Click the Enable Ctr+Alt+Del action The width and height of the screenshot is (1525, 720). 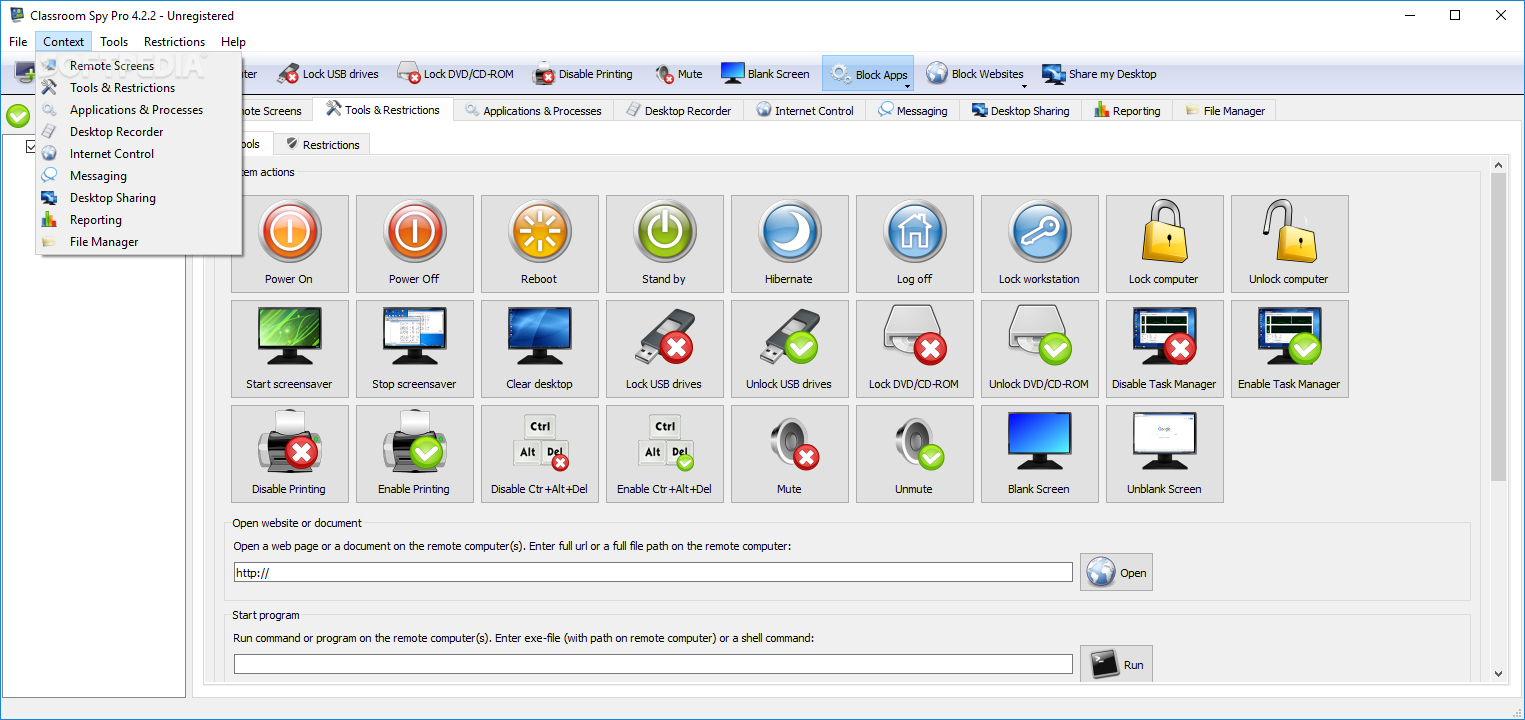(664, 453)
